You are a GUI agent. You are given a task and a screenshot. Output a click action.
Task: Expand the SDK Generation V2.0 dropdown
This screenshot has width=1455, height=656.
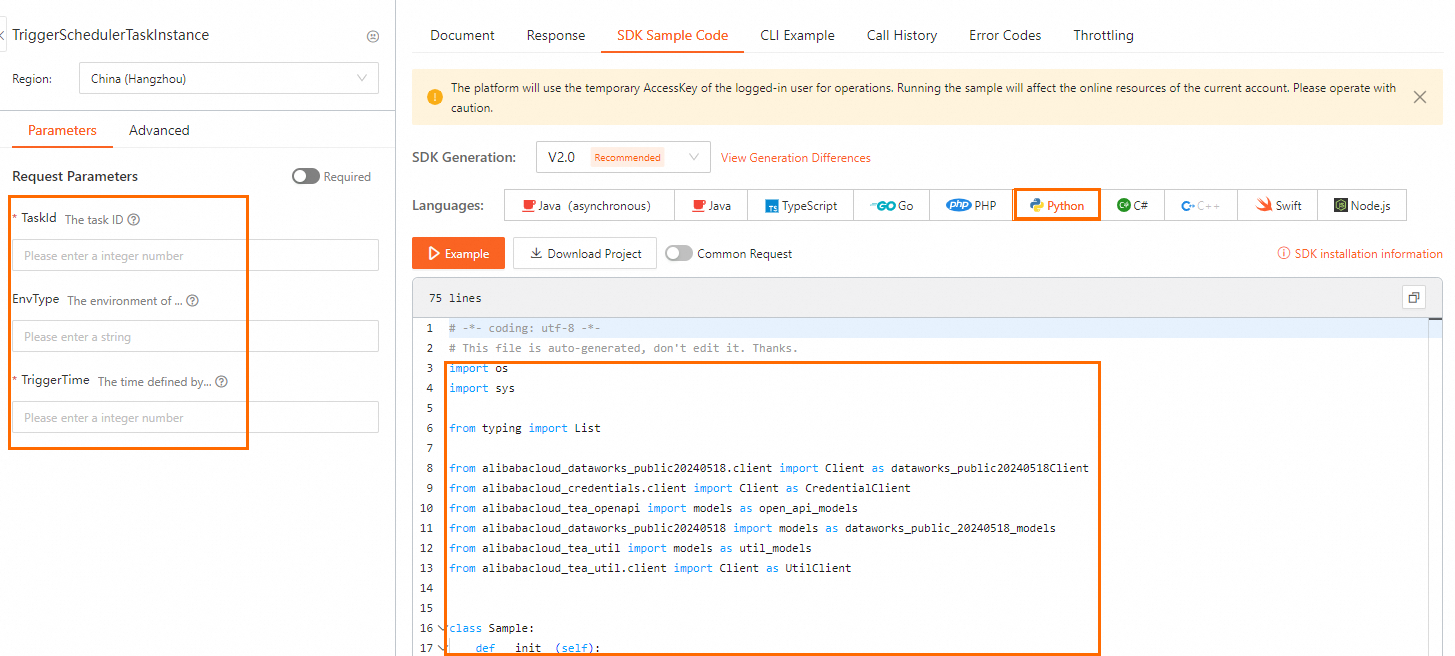coord(622,157)
